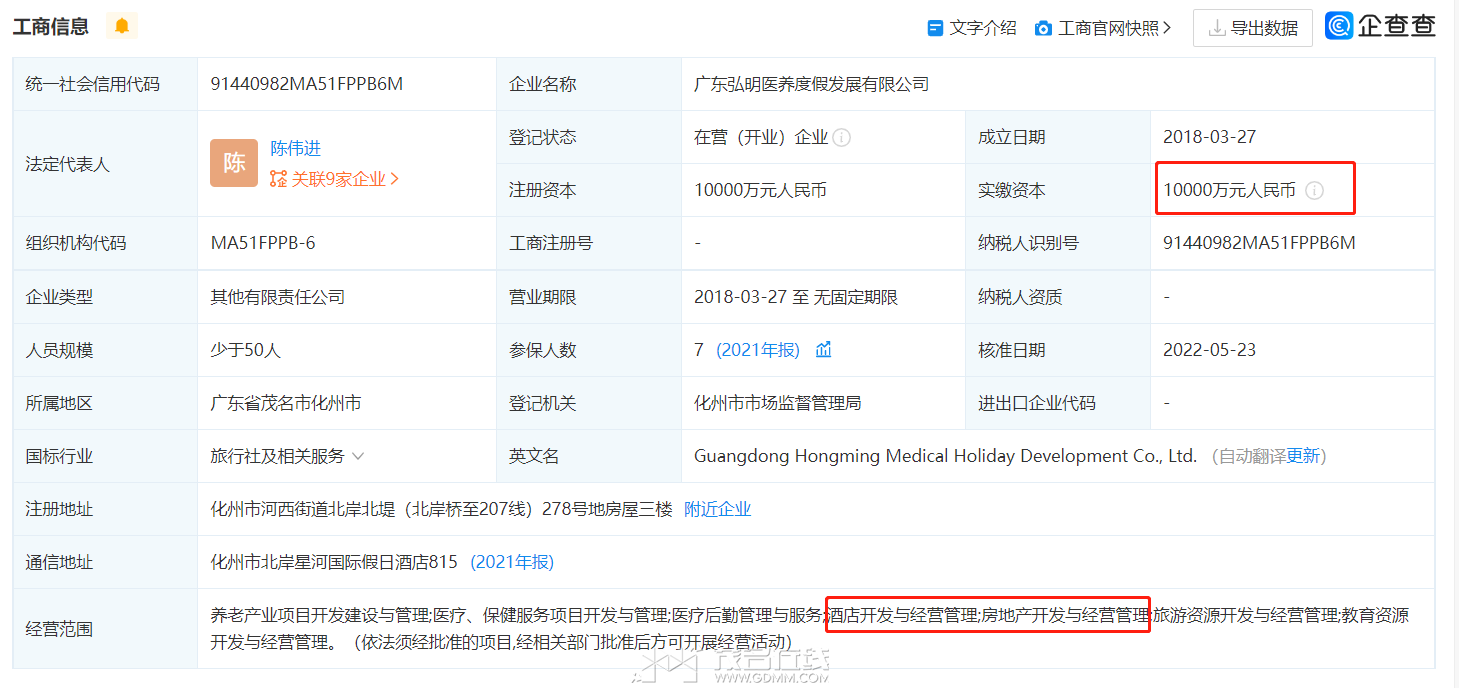Viewport: 1459px width, 688px height.
Task: Expand the 旅行社及相关服务 industry dropdown
Action: tap(358, 456)
